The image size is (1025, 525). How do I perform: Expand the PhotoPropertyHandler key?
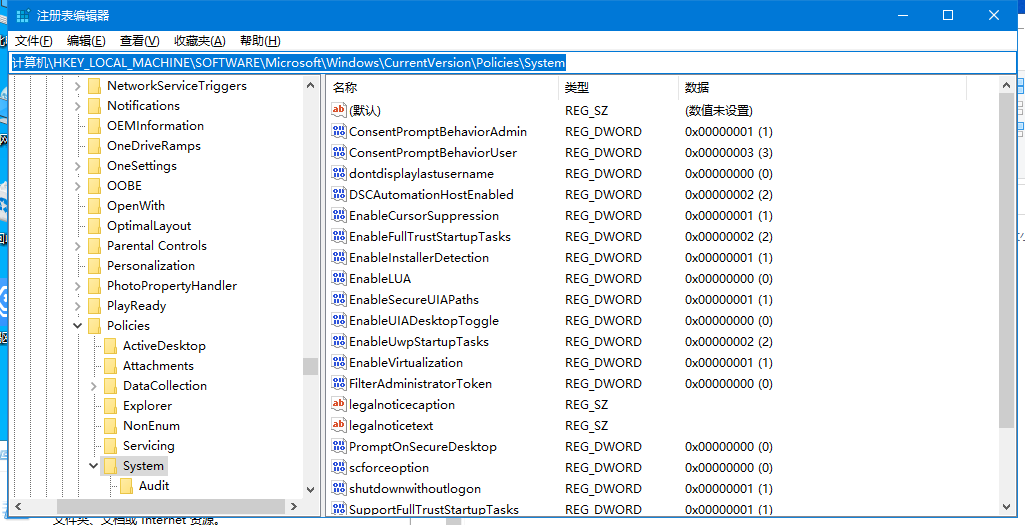click(x=78, y=286)
